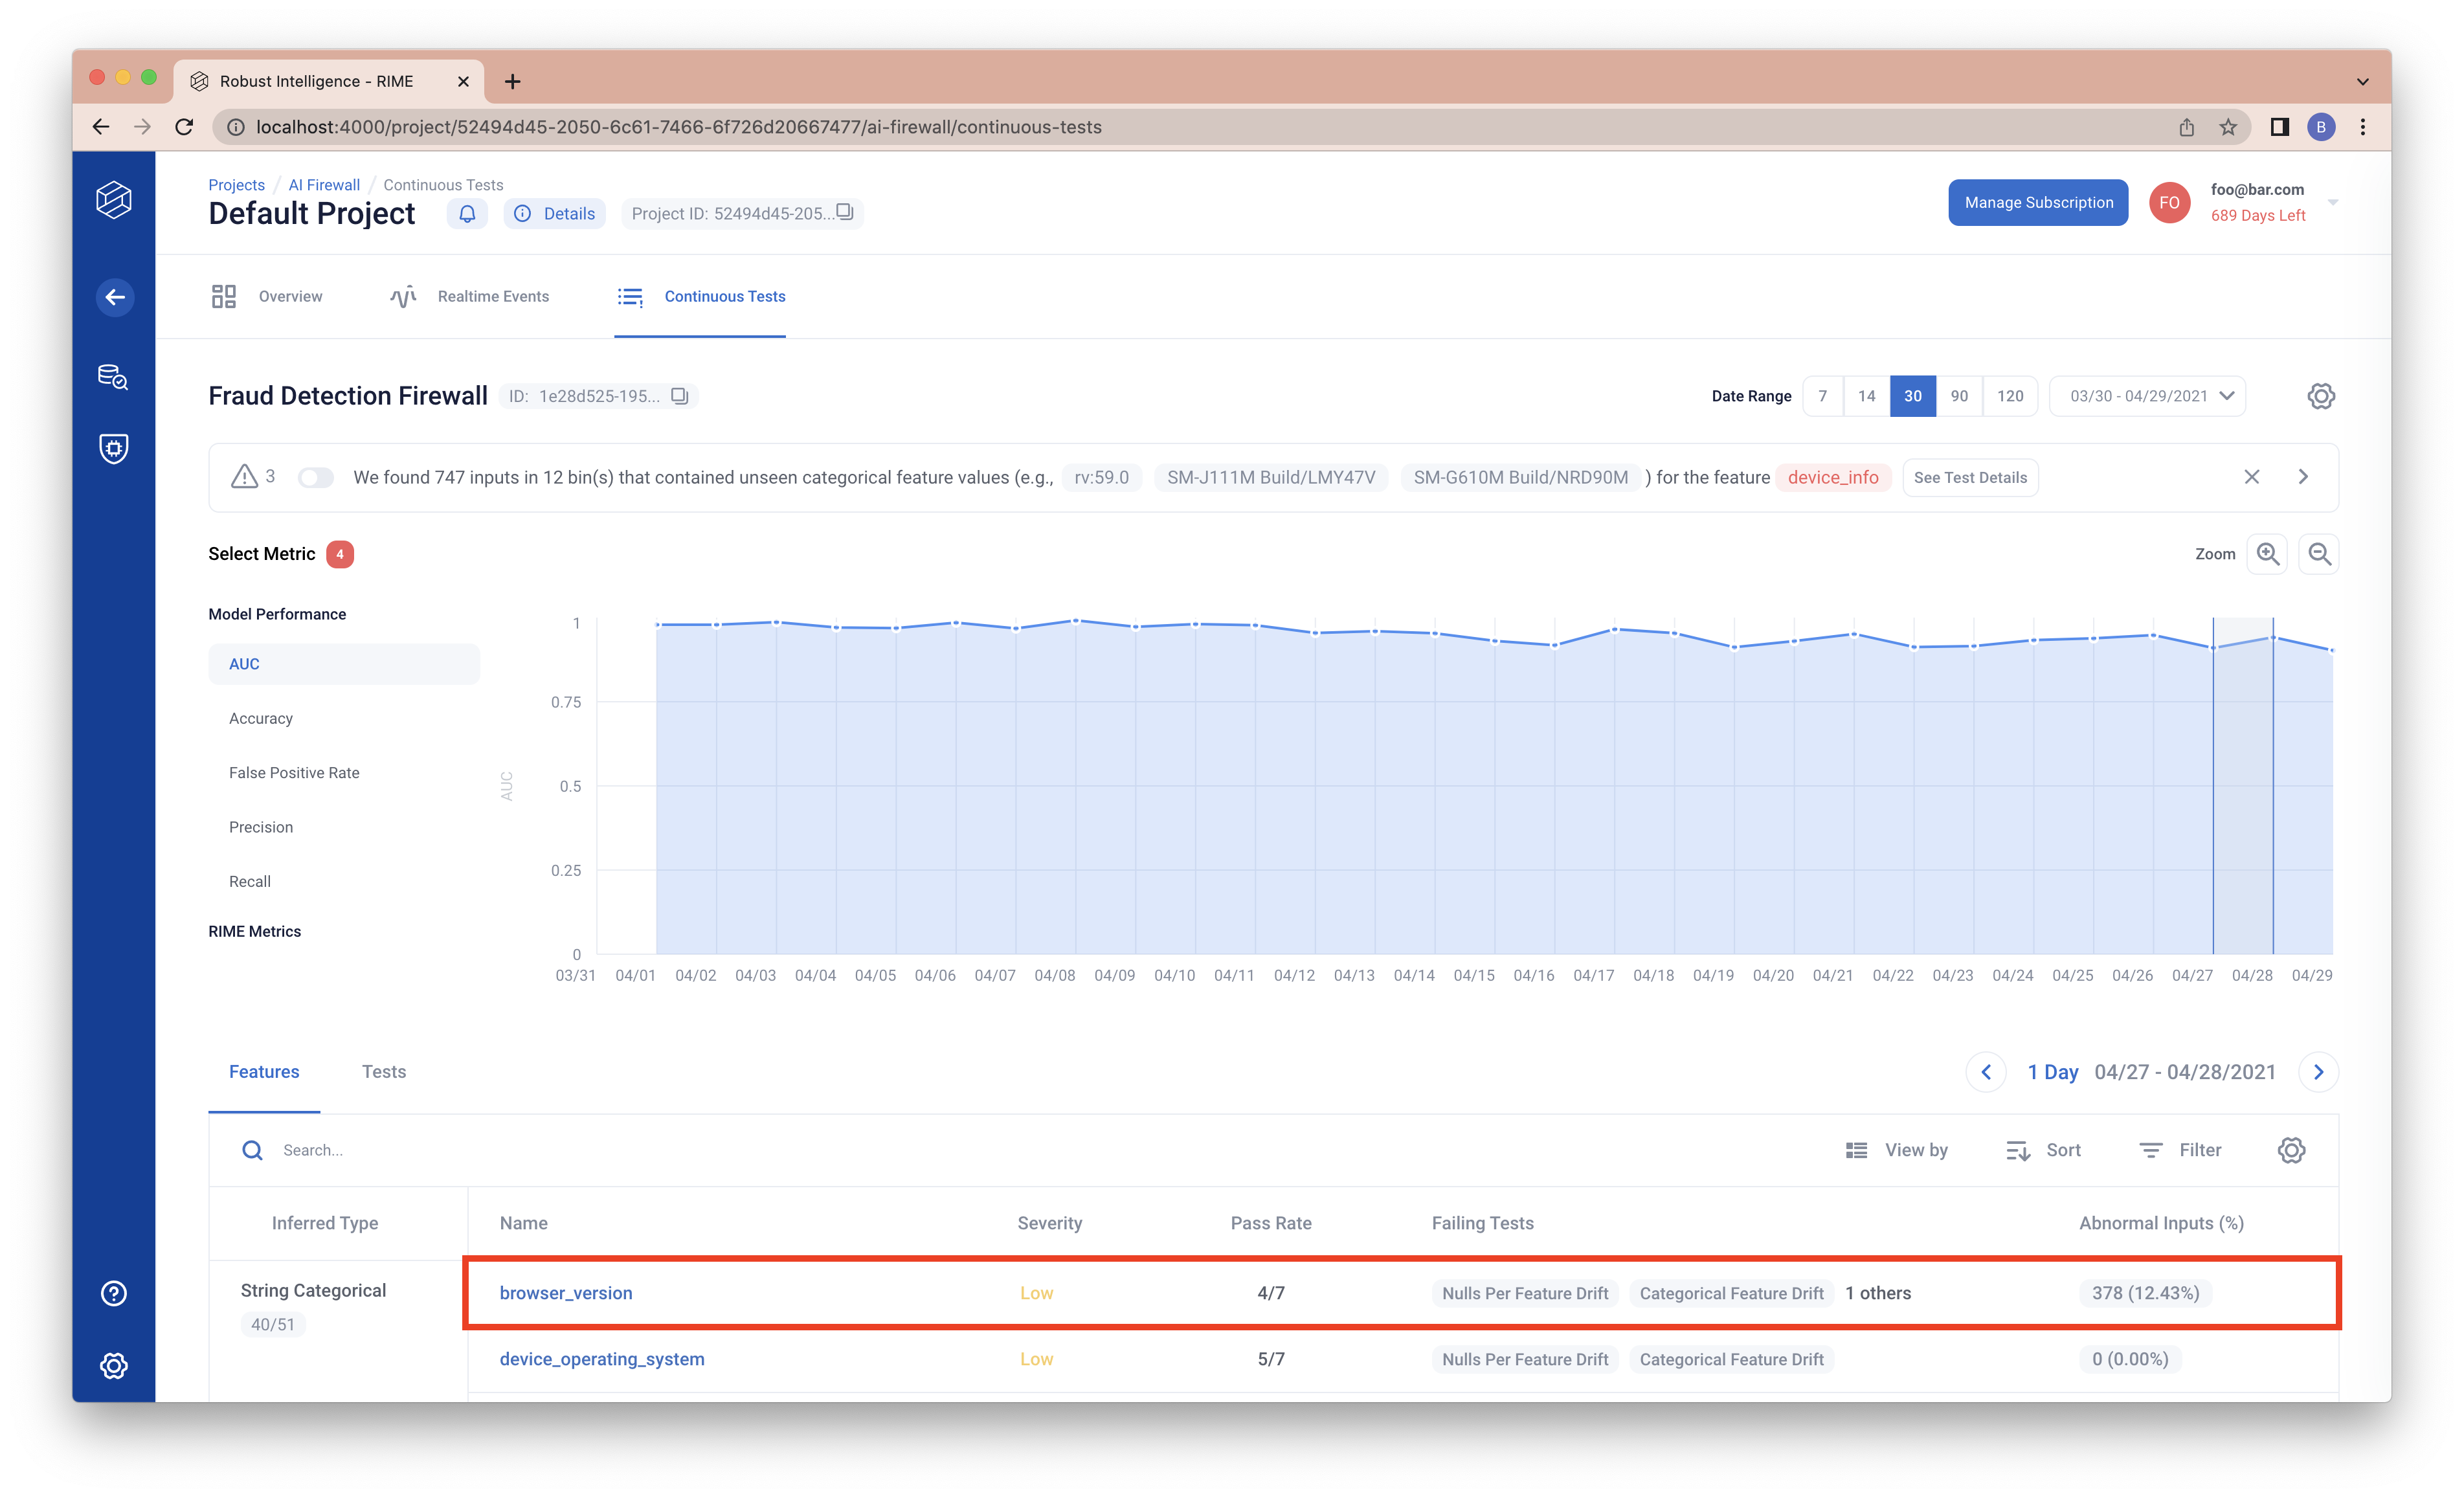
Task: Switch to the Realtime Events tab
Action: (469, 297)
